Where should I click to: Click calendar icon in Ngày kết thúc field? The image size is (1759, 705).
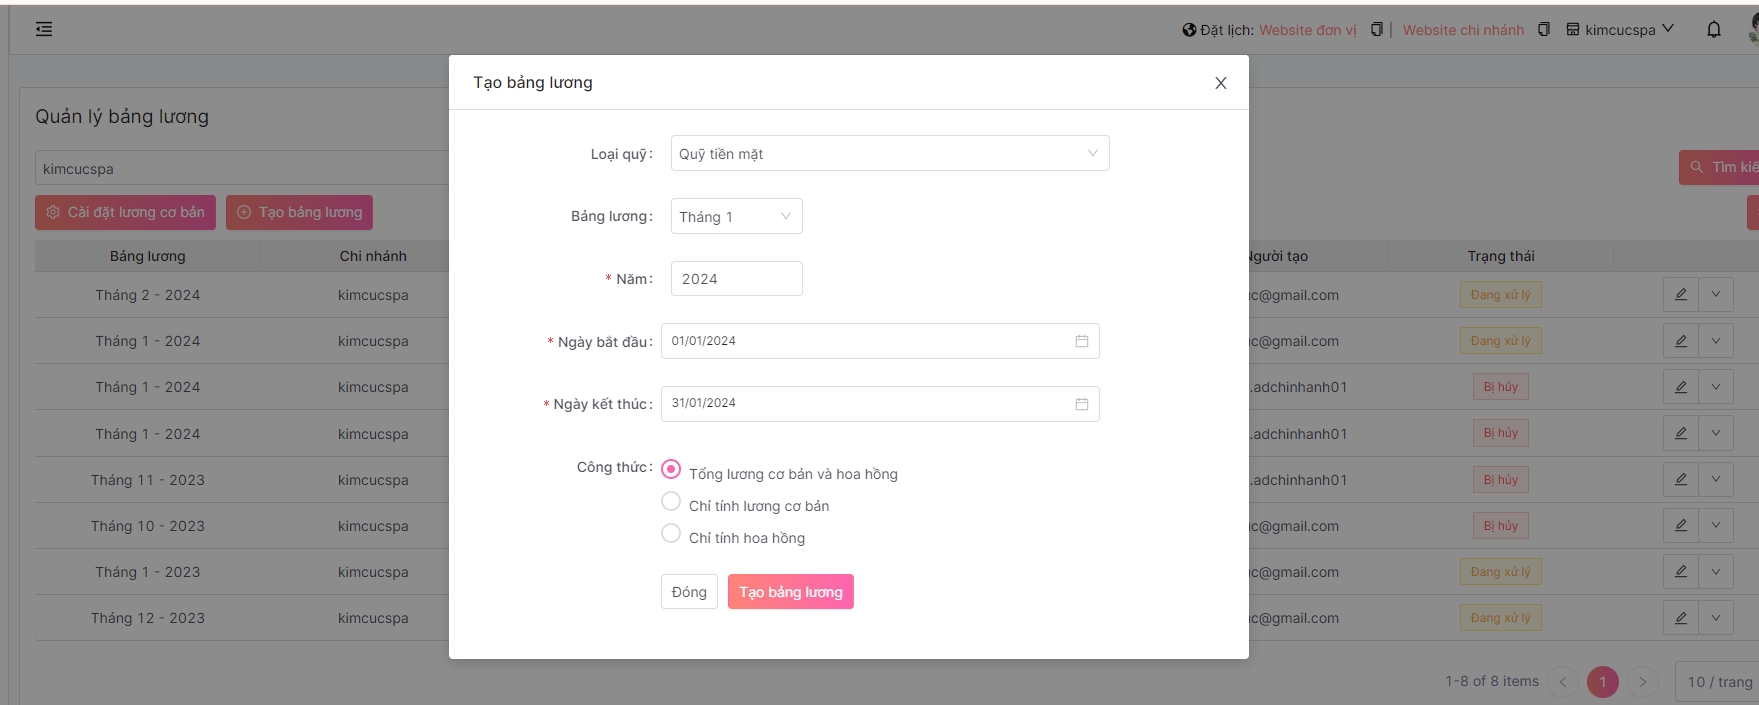[x=1081, y=404]
